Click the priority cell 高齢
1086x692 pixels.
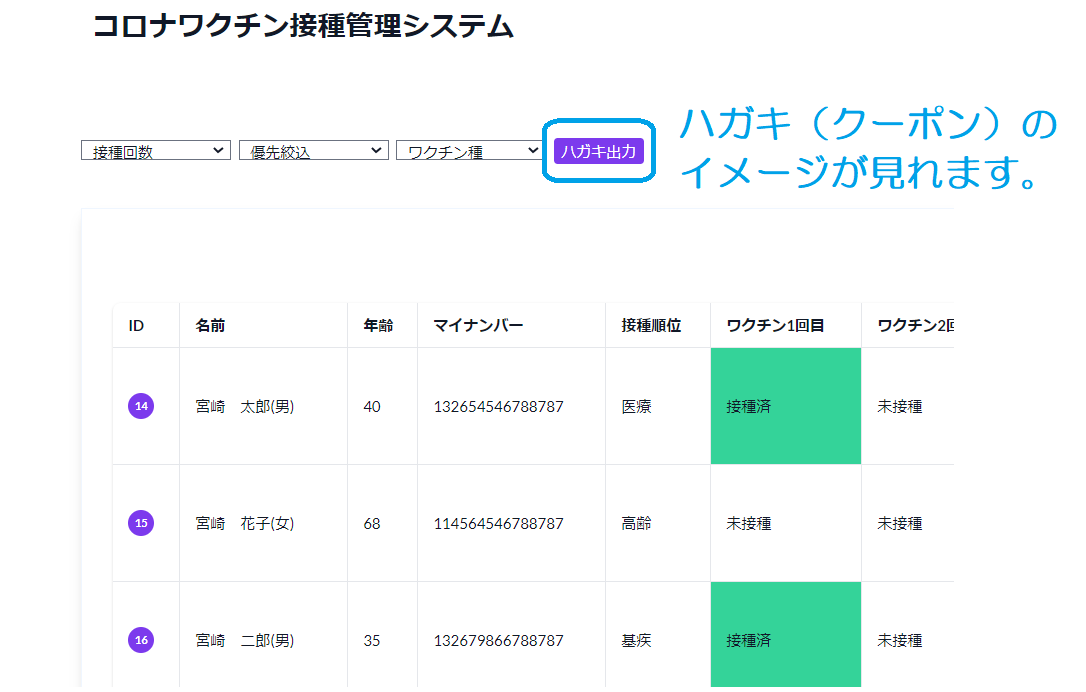[637, 524]
